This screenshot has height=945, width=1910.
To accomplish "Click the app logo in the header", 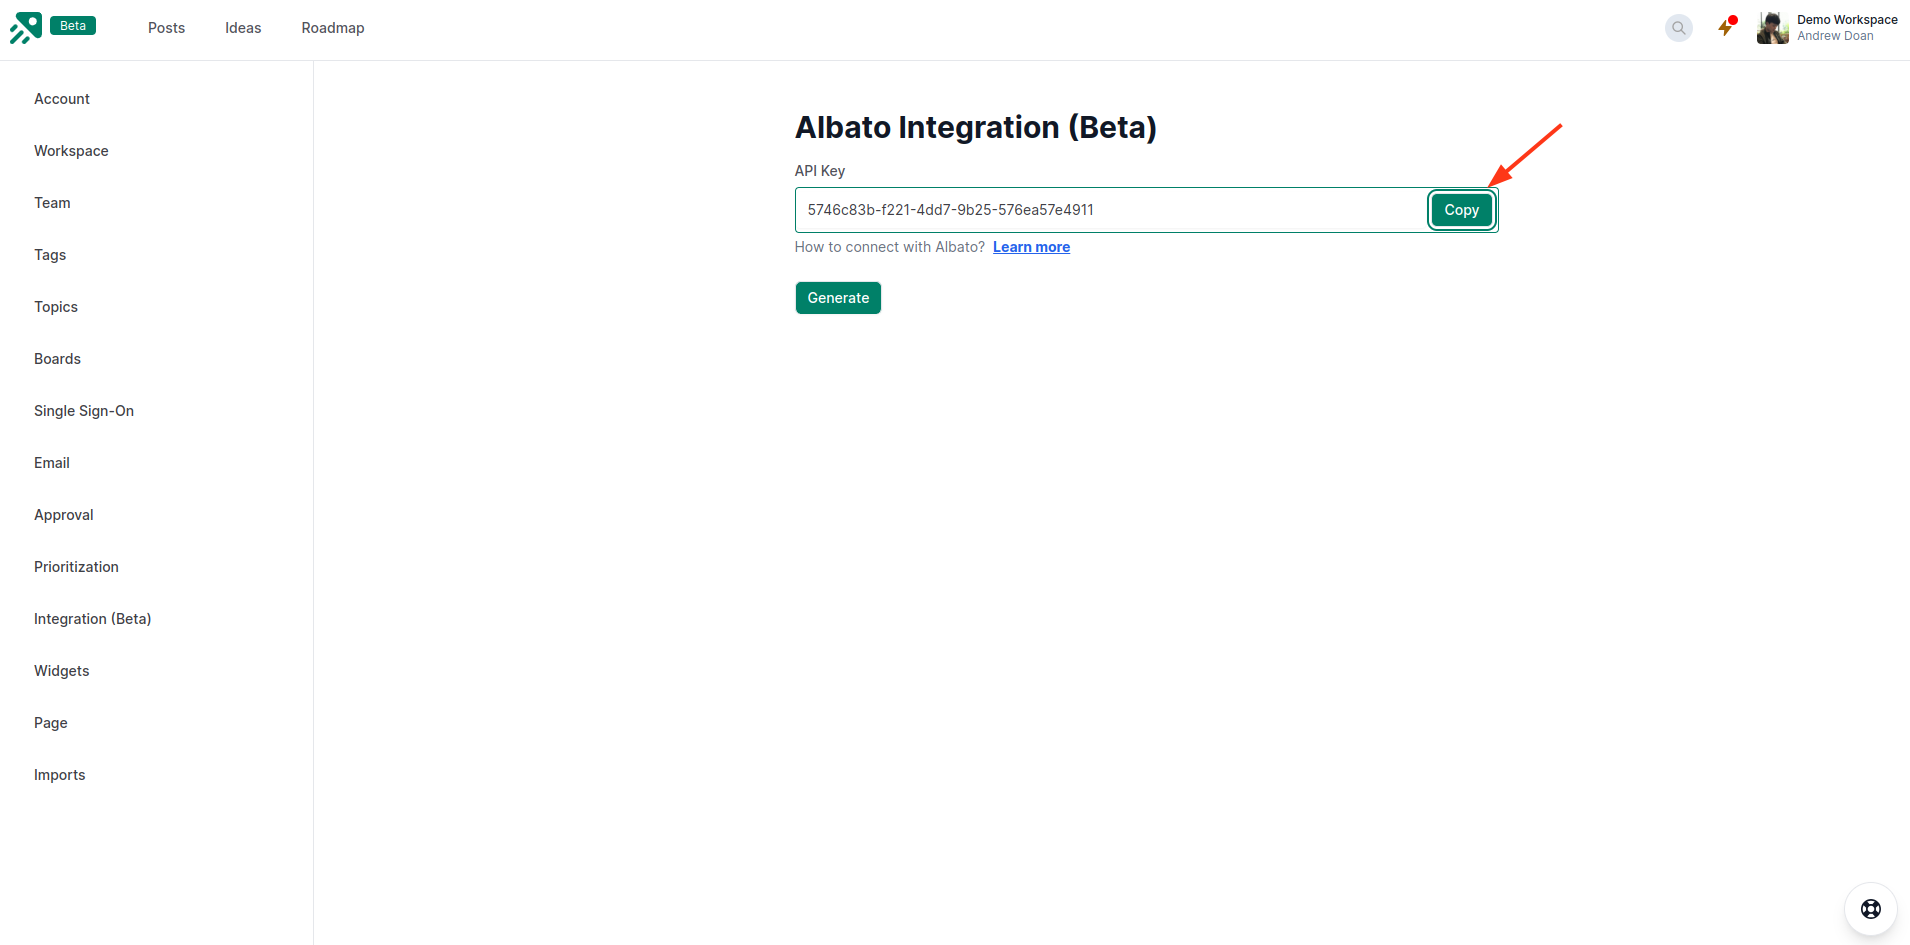I will tap(26, 28).
